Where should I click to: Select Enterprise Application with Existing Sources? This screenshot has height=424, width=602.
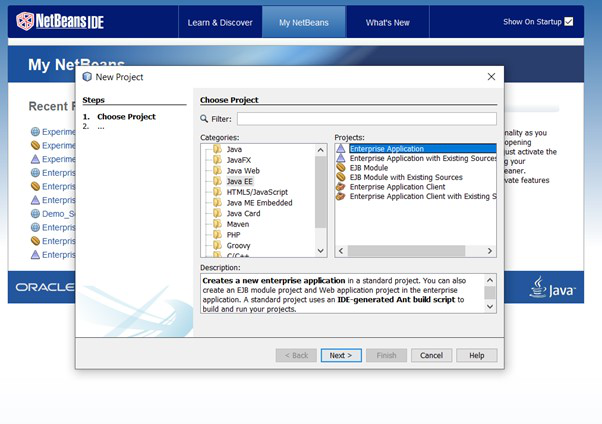423,158
